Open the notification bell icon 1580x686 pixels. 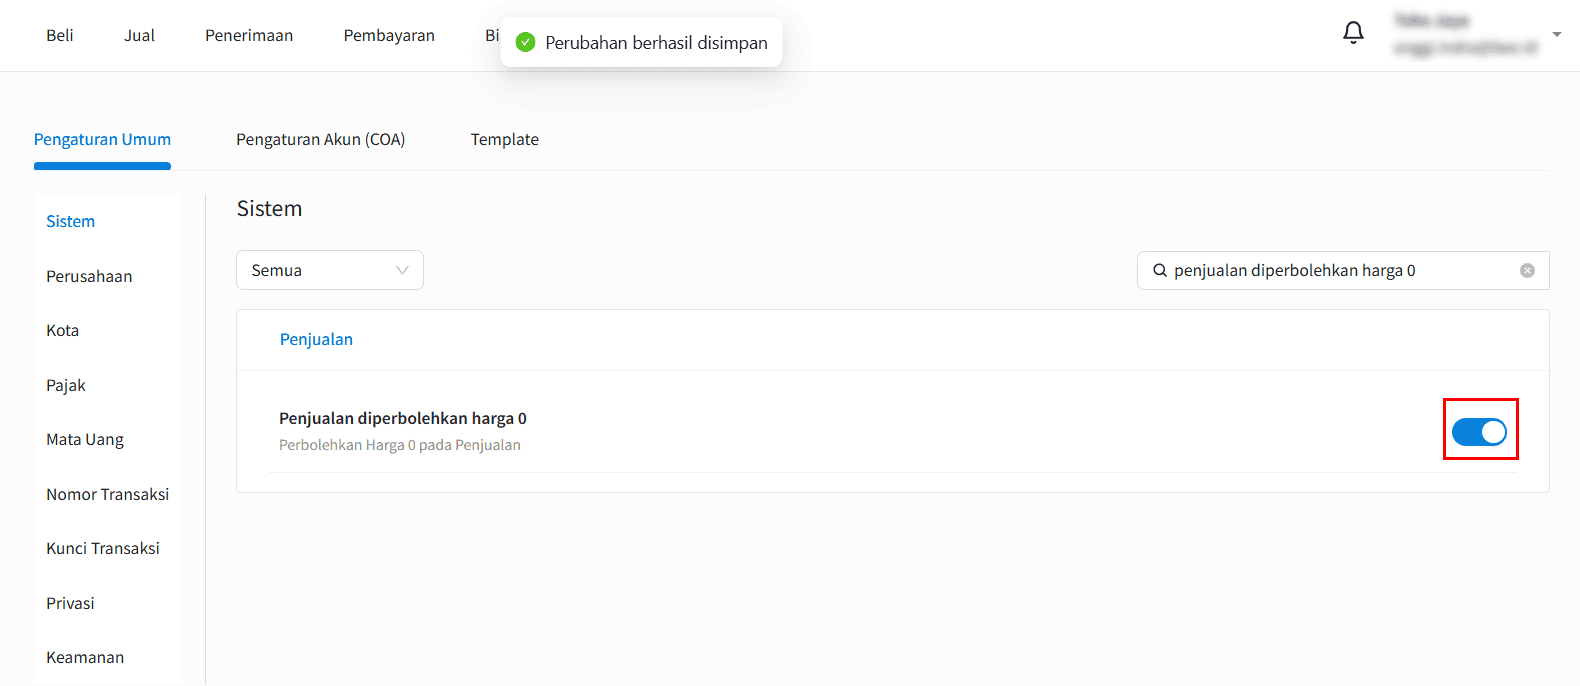tap(1353, 33)
